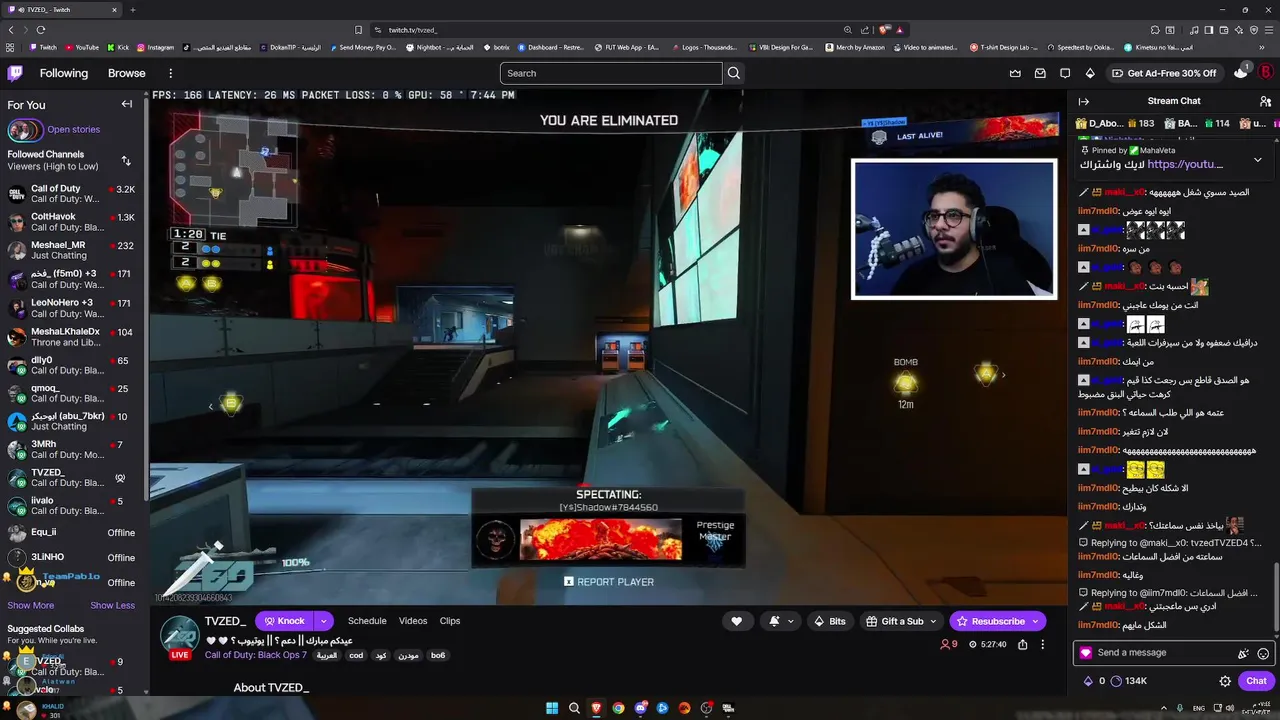
Task: Open the YouTube bookmark
Action: tap(82, 47)
